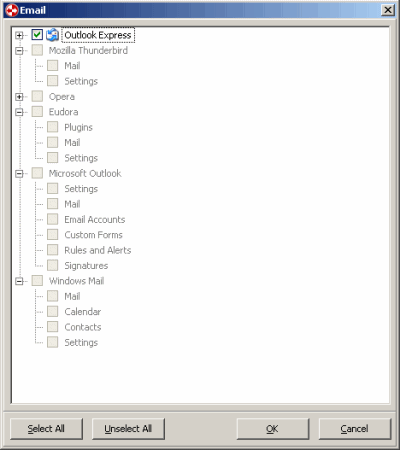Tick the Rules and Alerts checkbox
Image resolution: width=400 pixels, height=450 pixels.
(53, 250)
